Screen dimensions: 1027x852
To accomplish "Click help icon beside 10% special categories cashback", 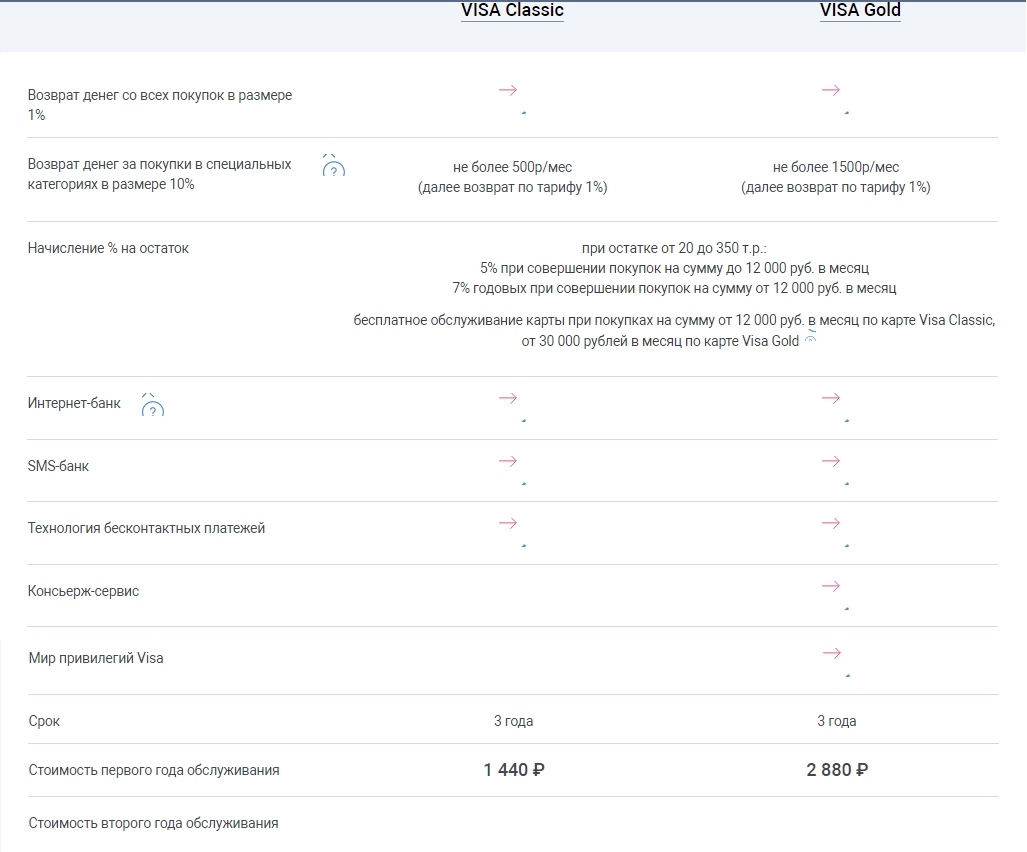I will coord(333,168).
